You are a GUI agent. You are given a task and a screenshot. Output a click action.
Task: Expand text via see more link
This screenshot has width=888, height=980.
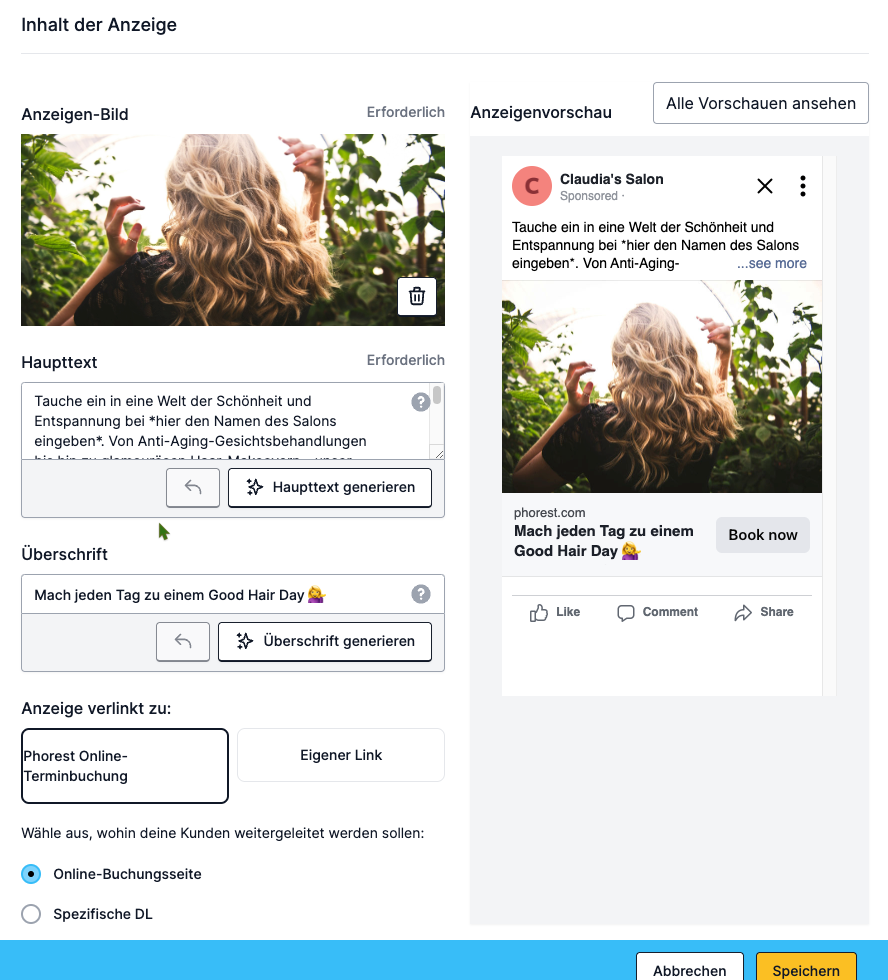coord(772,264)
